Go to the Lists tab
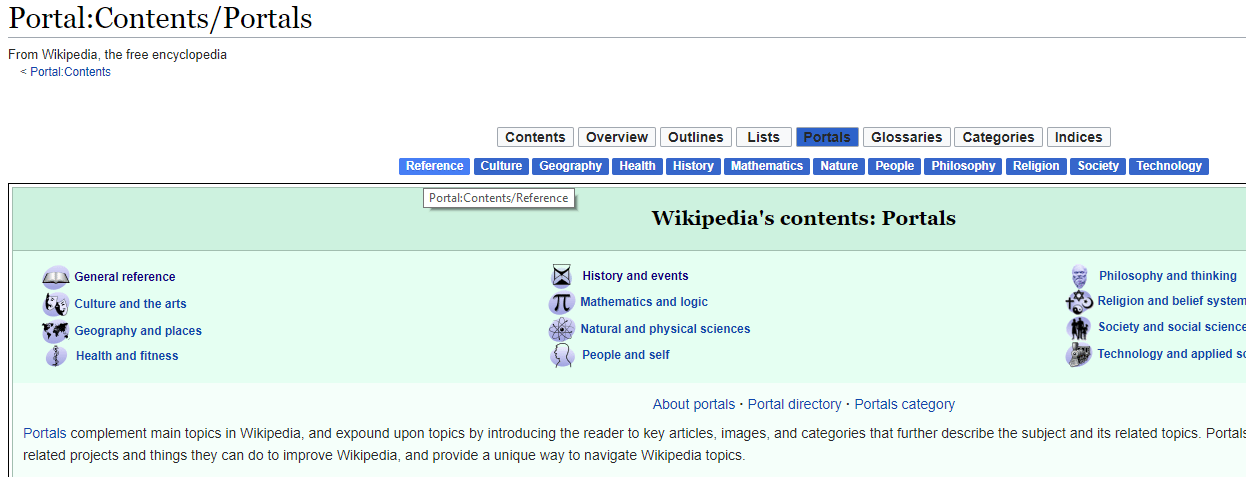1246x477 pixels. tap(763, 138)
